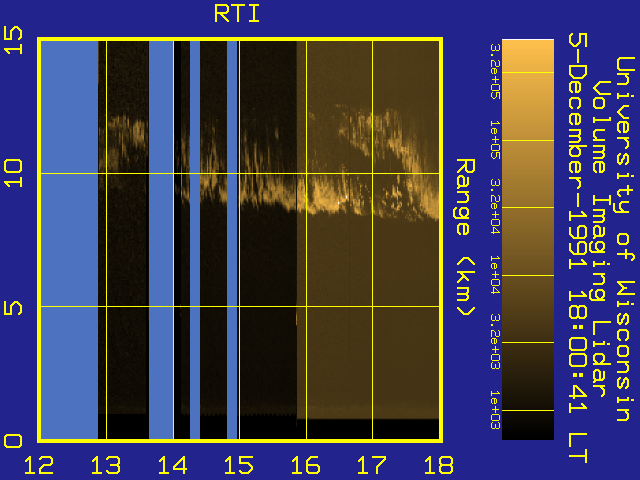Click time axis tick 14
The width and height of the screenshot is (640, 480).
pos(172,465)
